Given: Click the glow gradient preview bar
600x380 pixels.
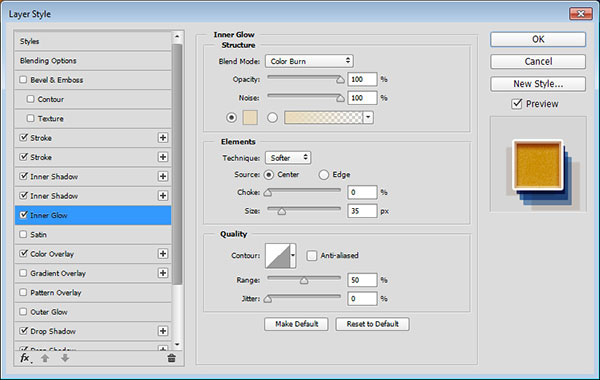Looking at the screenshot, I should coord(324,117).
